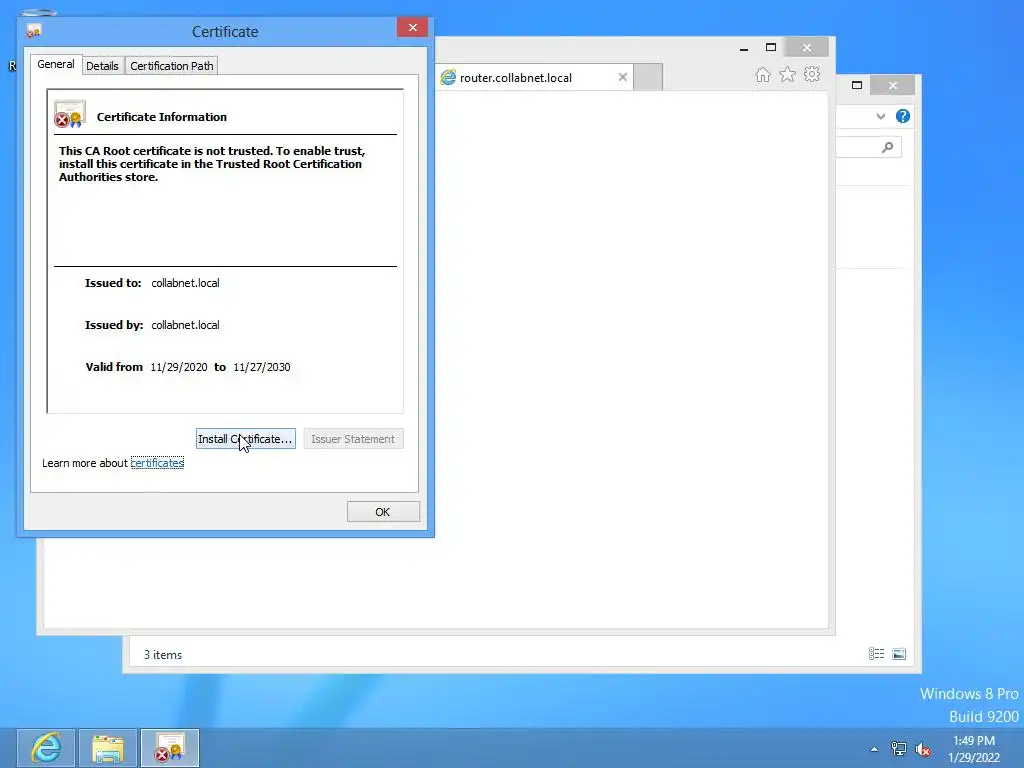Show hidden system tray icons
Screen dimensions: 1024x768
pos(874,749)
